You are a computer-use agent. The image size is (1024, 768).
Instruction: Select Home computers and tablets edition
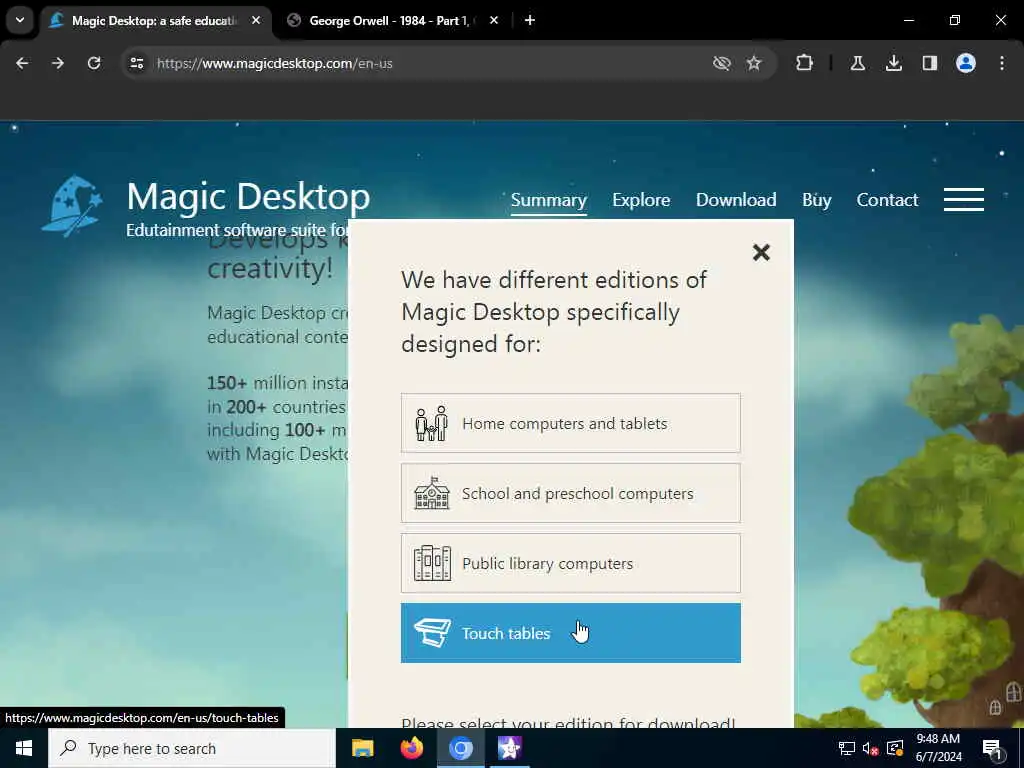pos(570,423)
